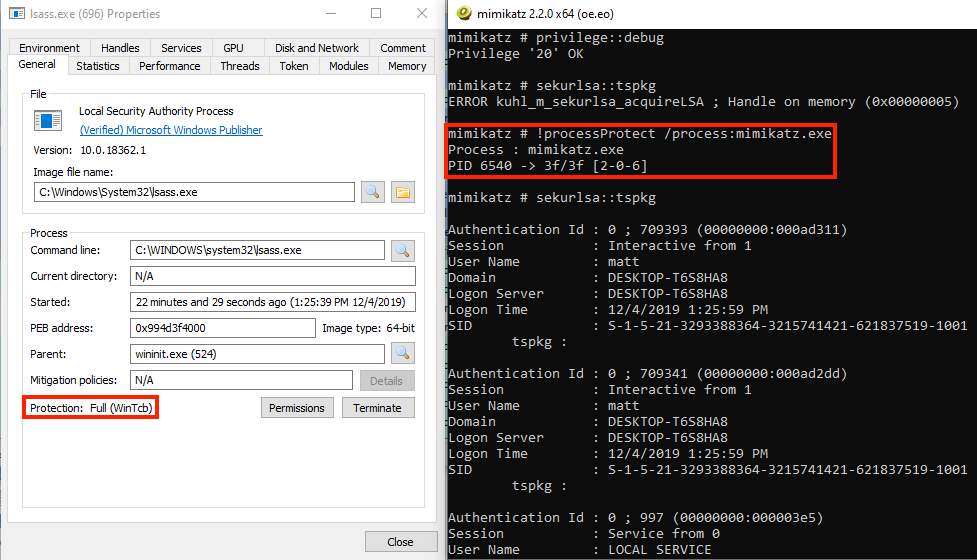Click Local Security Authority Process description

pos(156,111)
